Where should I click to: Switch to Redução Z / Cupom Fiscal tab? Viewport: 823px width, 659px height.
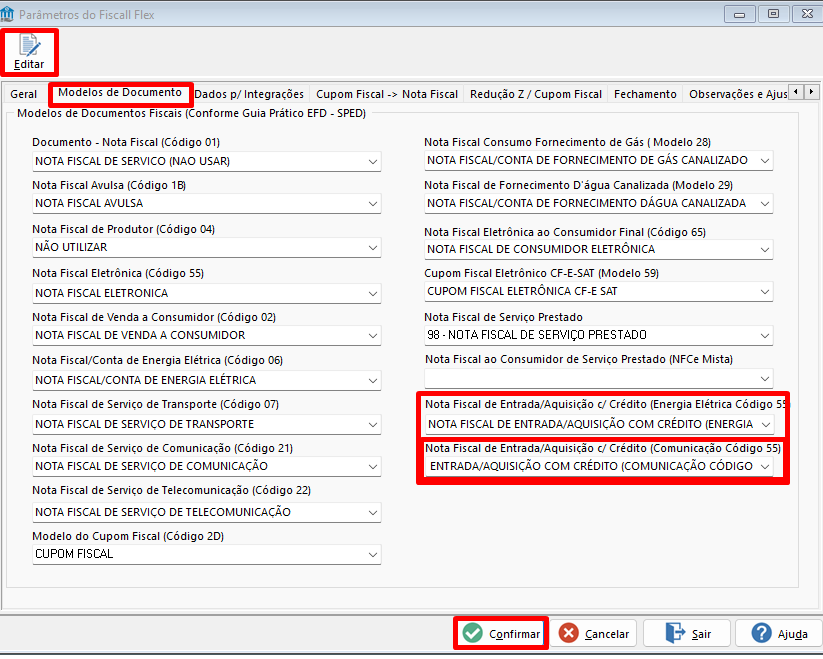click(535, 94)
